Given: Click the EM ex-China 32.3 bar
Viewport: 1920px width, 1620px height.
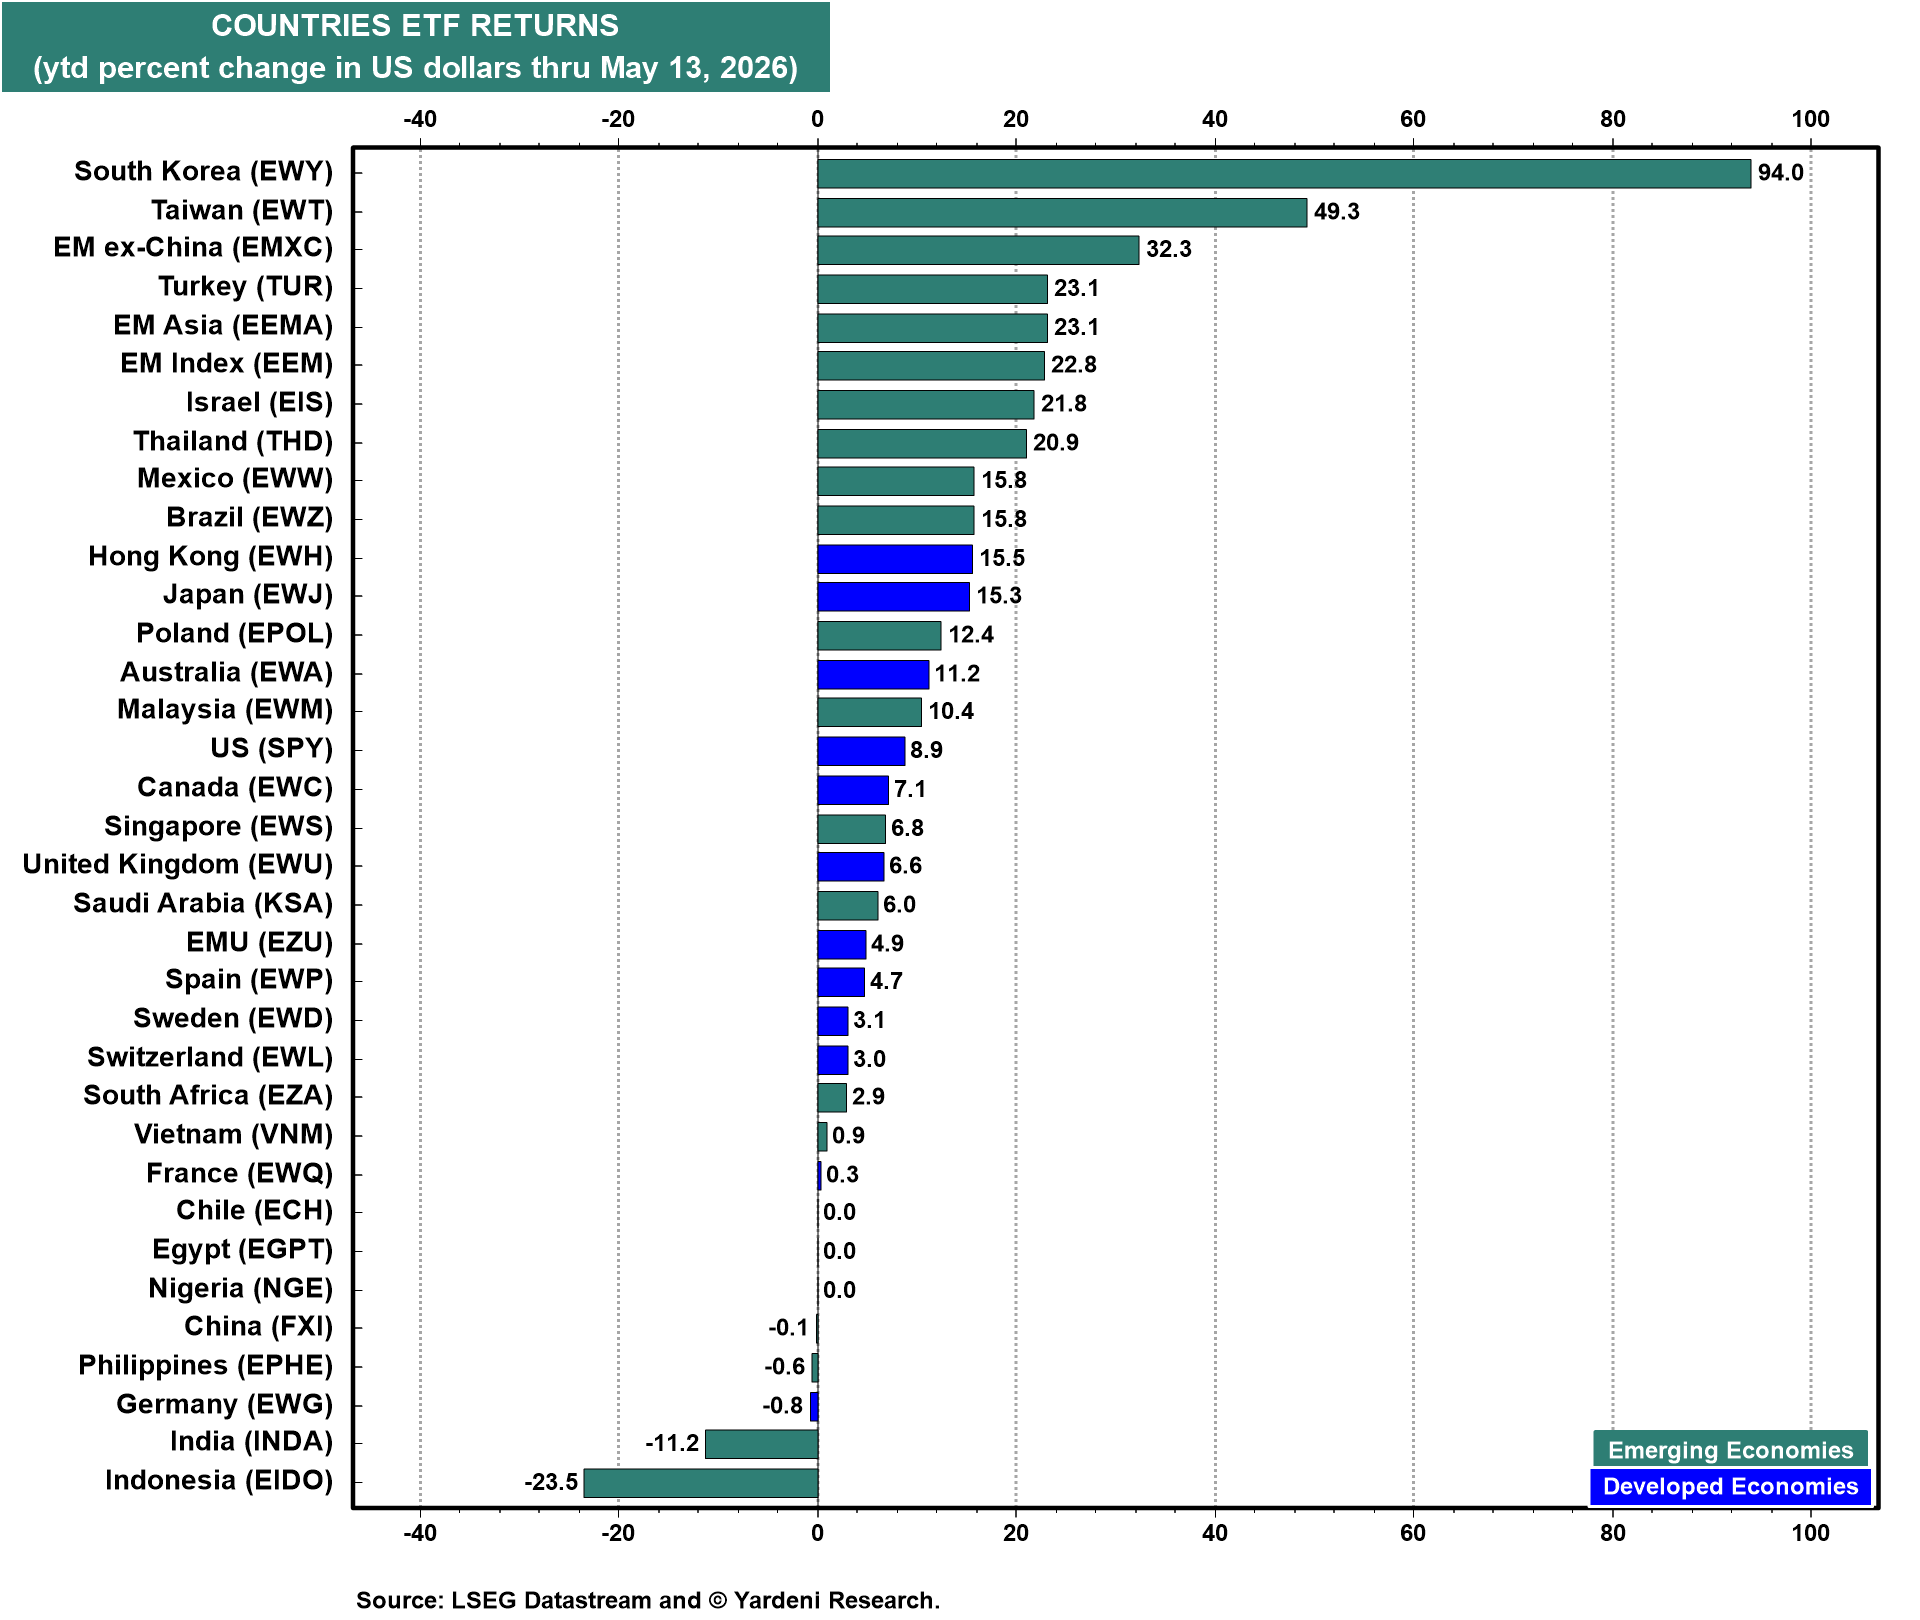Looking at the screenshot, I should pos(978,250).
